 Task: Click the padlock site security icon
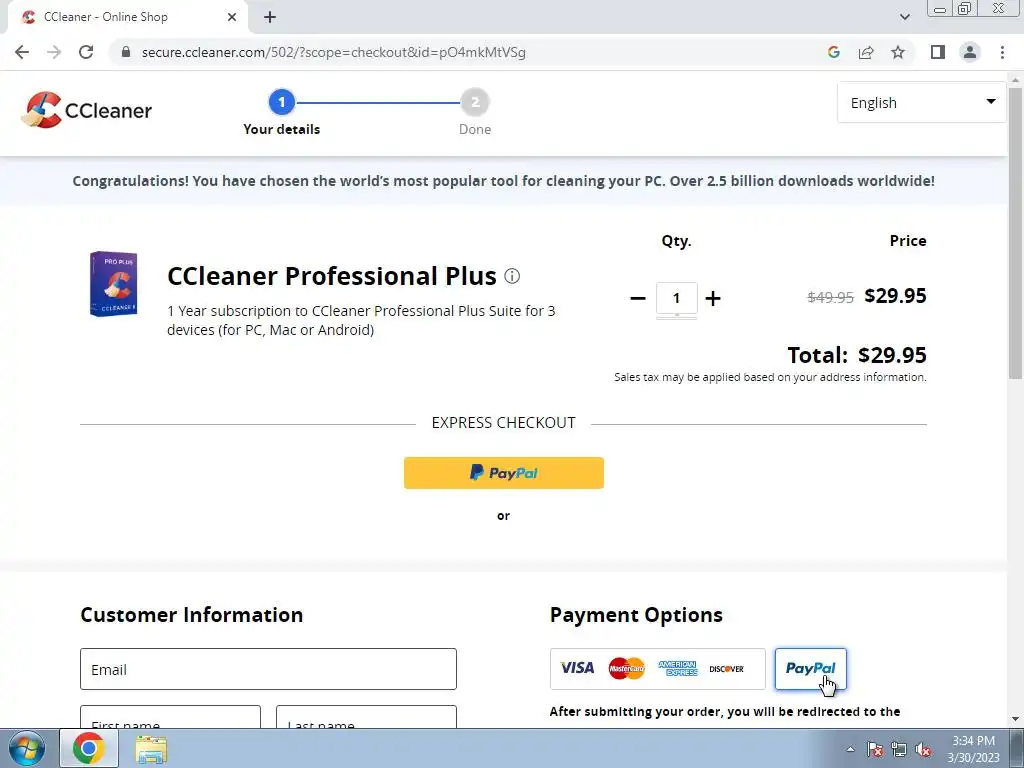[126, 52]
